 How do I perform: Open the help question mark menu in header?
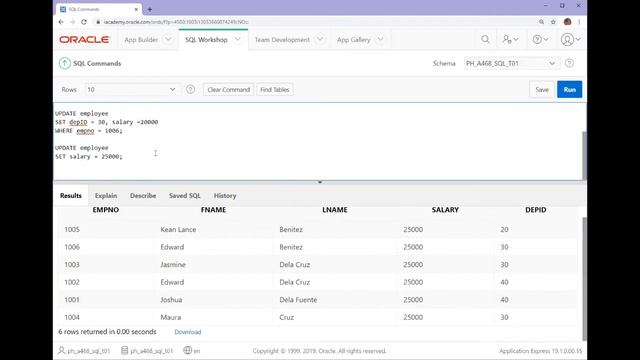(540, 39)
